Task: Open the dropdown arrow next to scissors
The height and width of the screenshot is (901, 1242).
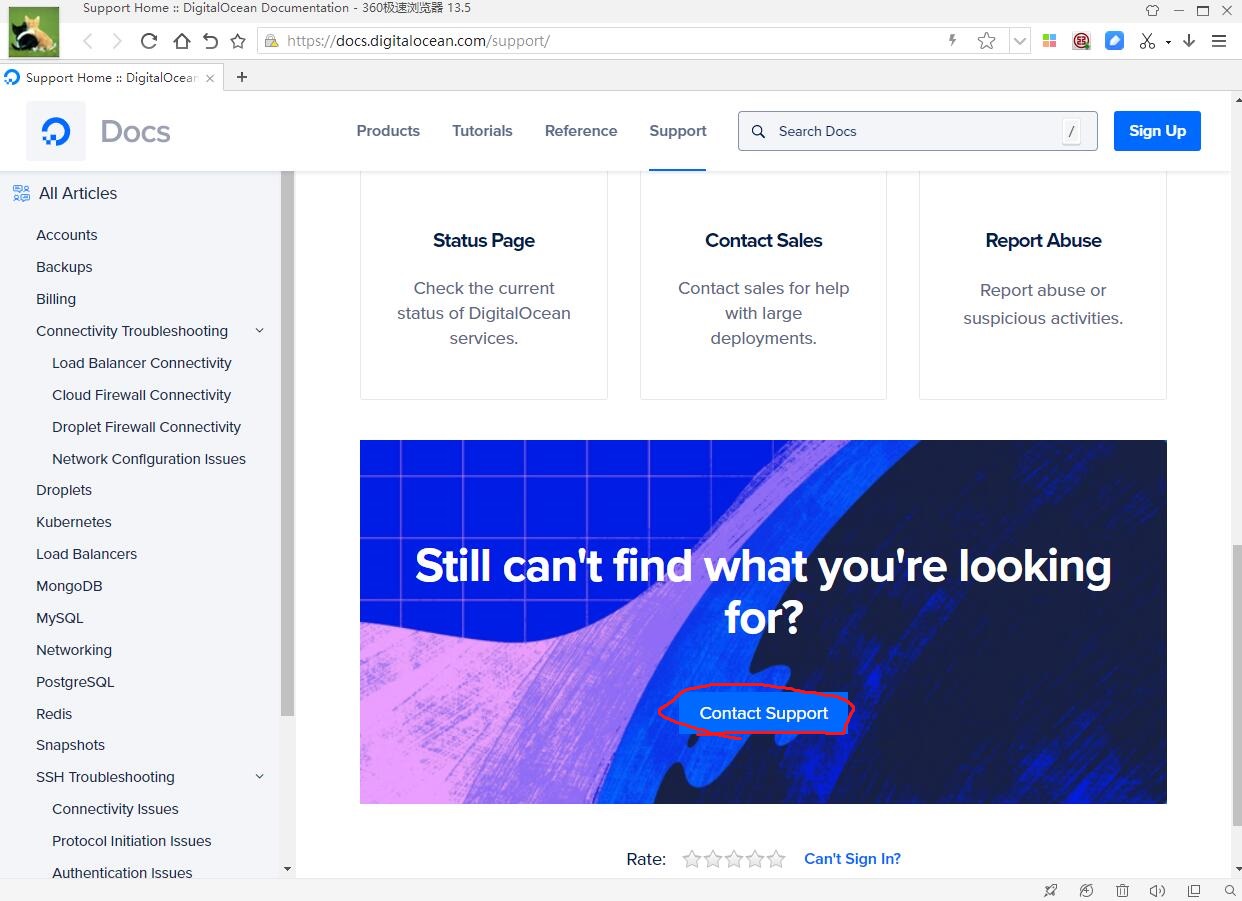Action: coord(1168,42)
